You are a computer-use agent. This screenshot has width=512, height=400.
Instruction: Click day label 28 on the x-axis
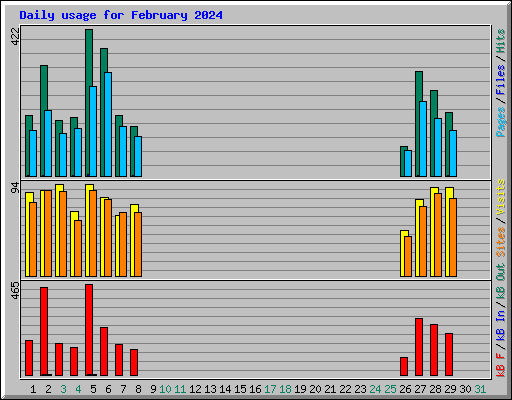(435, 389)
